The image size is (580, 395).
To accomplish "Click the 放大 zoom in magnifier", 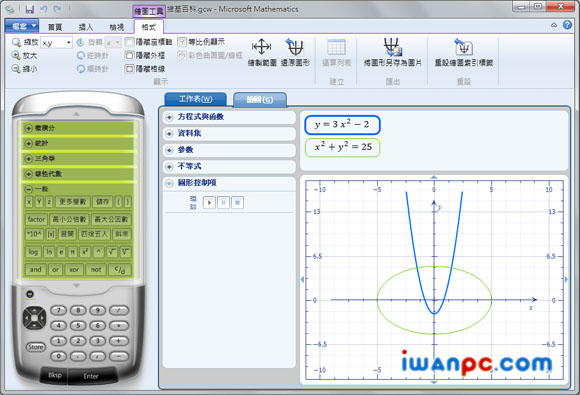I will tap(16, 55).
